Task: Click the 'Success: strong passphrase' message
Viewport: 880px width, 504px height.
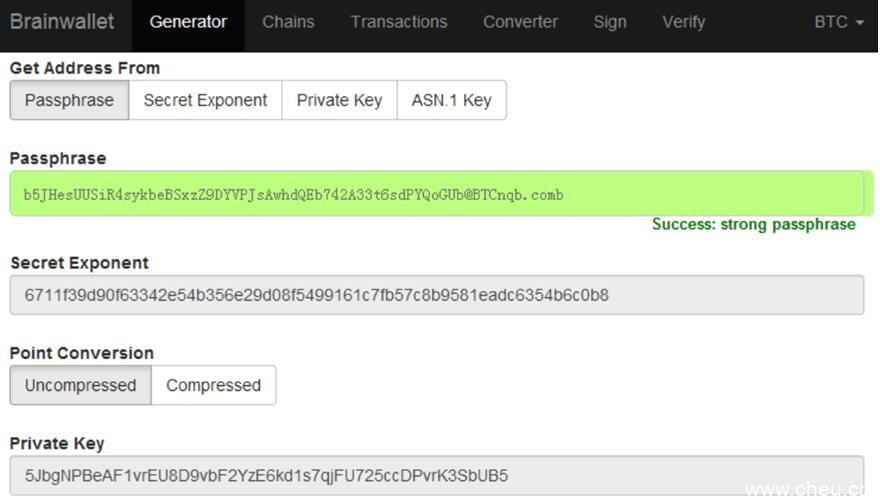Action: [x=753, y=224]
